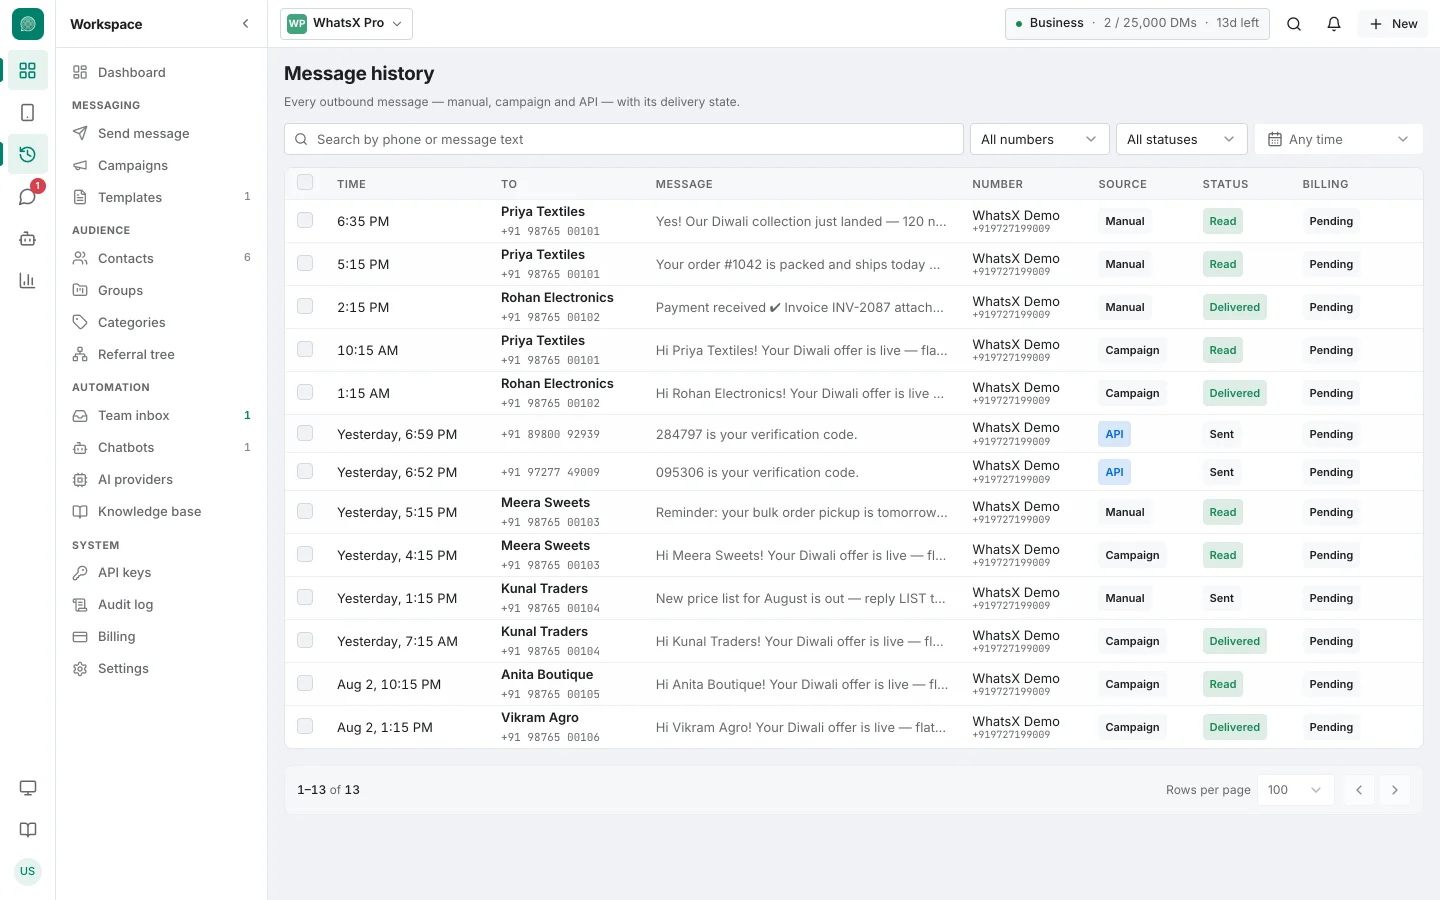Click the Campaigns megaphone icon
1440x900 pixels.
[80, 165]
